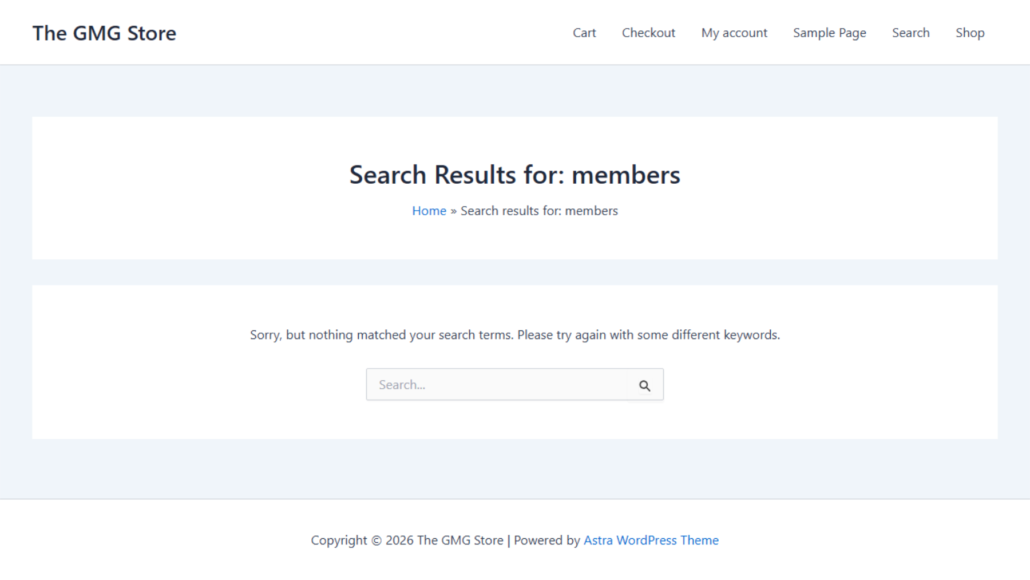Select Search in the top navigation
This screenshot has height=580, width=1030.
tap(910, 33)
